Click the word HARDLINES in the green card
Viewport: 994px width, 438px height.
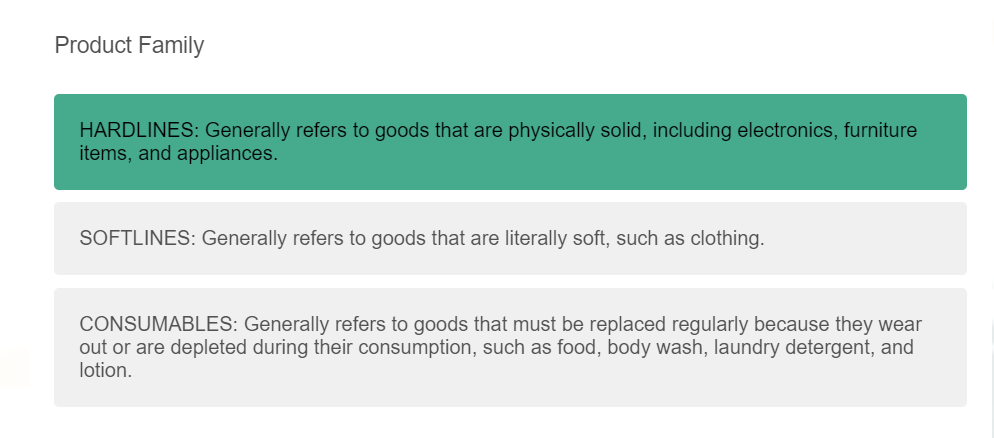[136, 131]
